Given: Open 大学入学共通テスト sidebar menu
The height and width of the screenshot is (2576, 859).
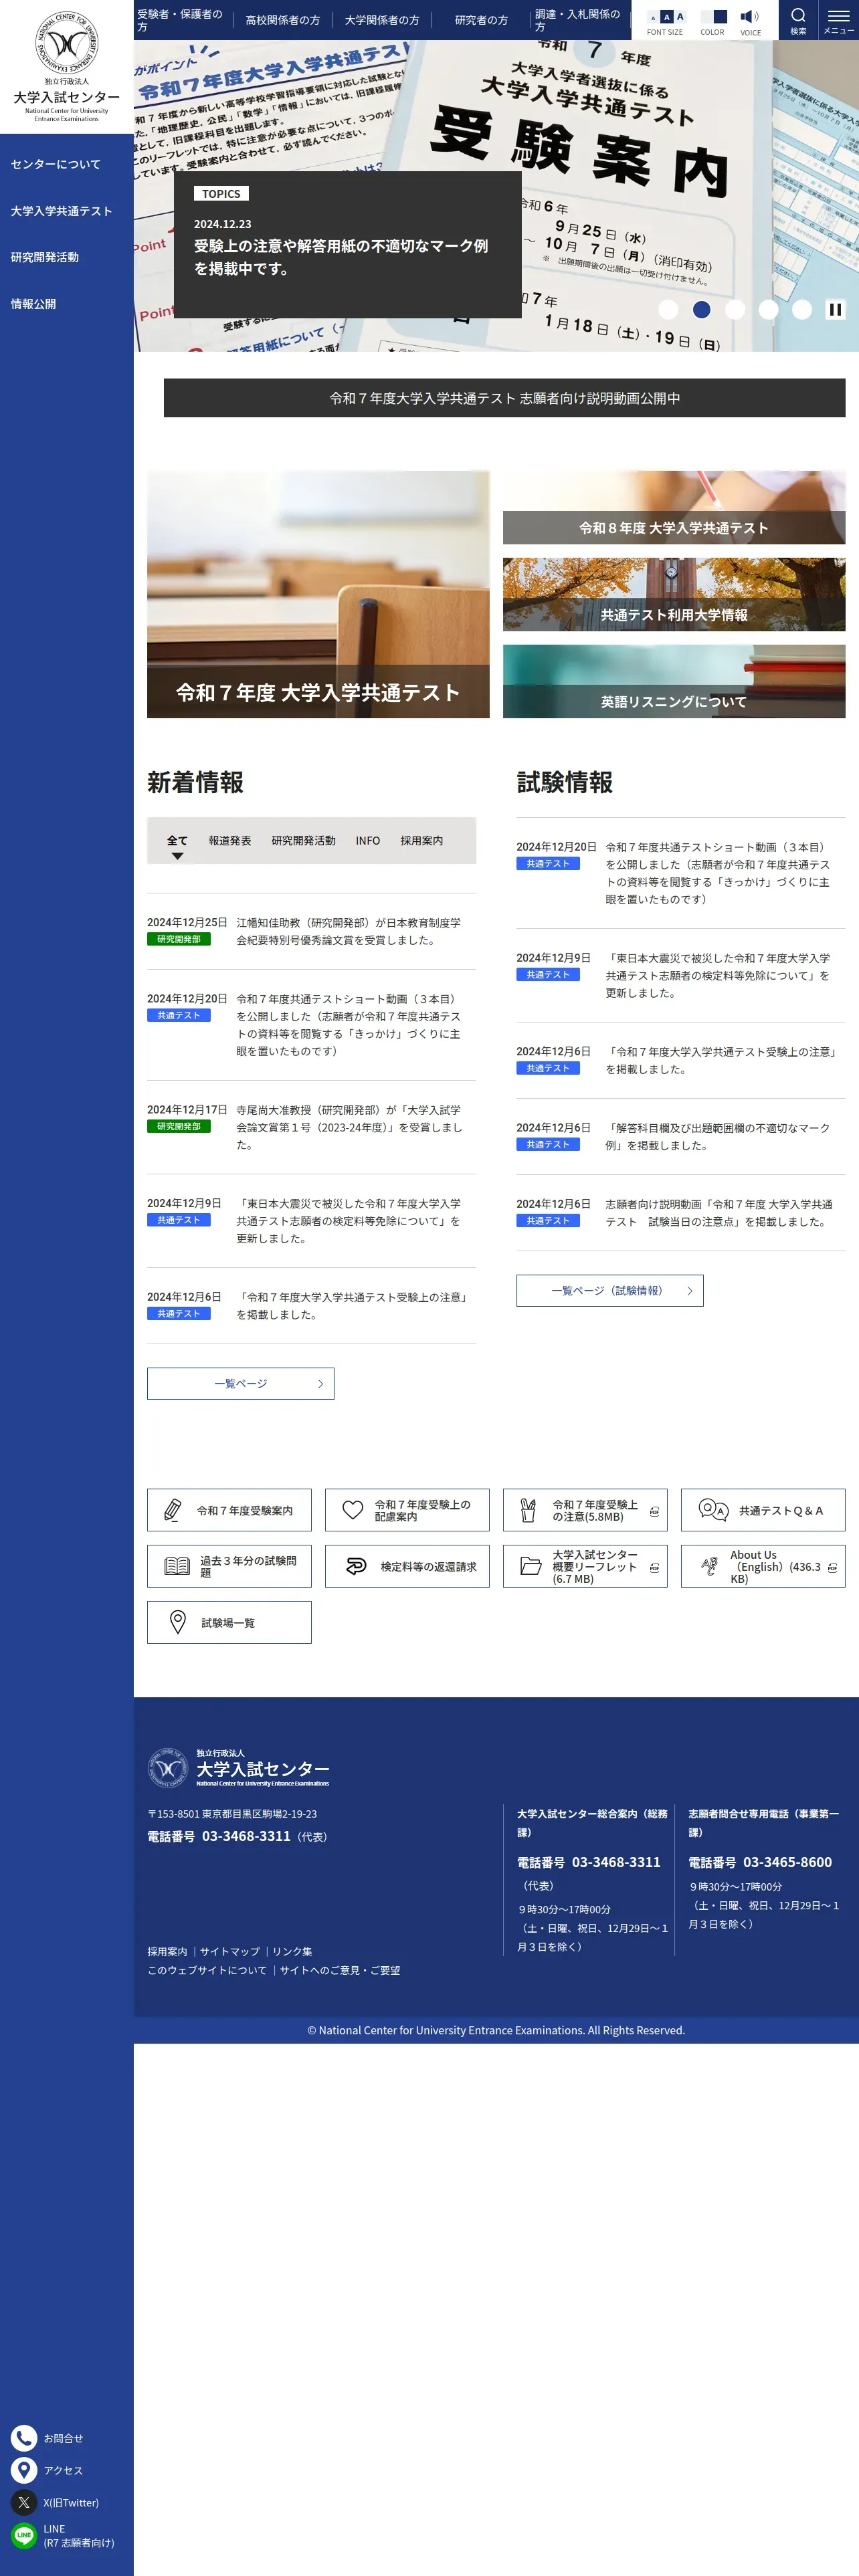Looking at the screenshot, I should coord(61,211).
